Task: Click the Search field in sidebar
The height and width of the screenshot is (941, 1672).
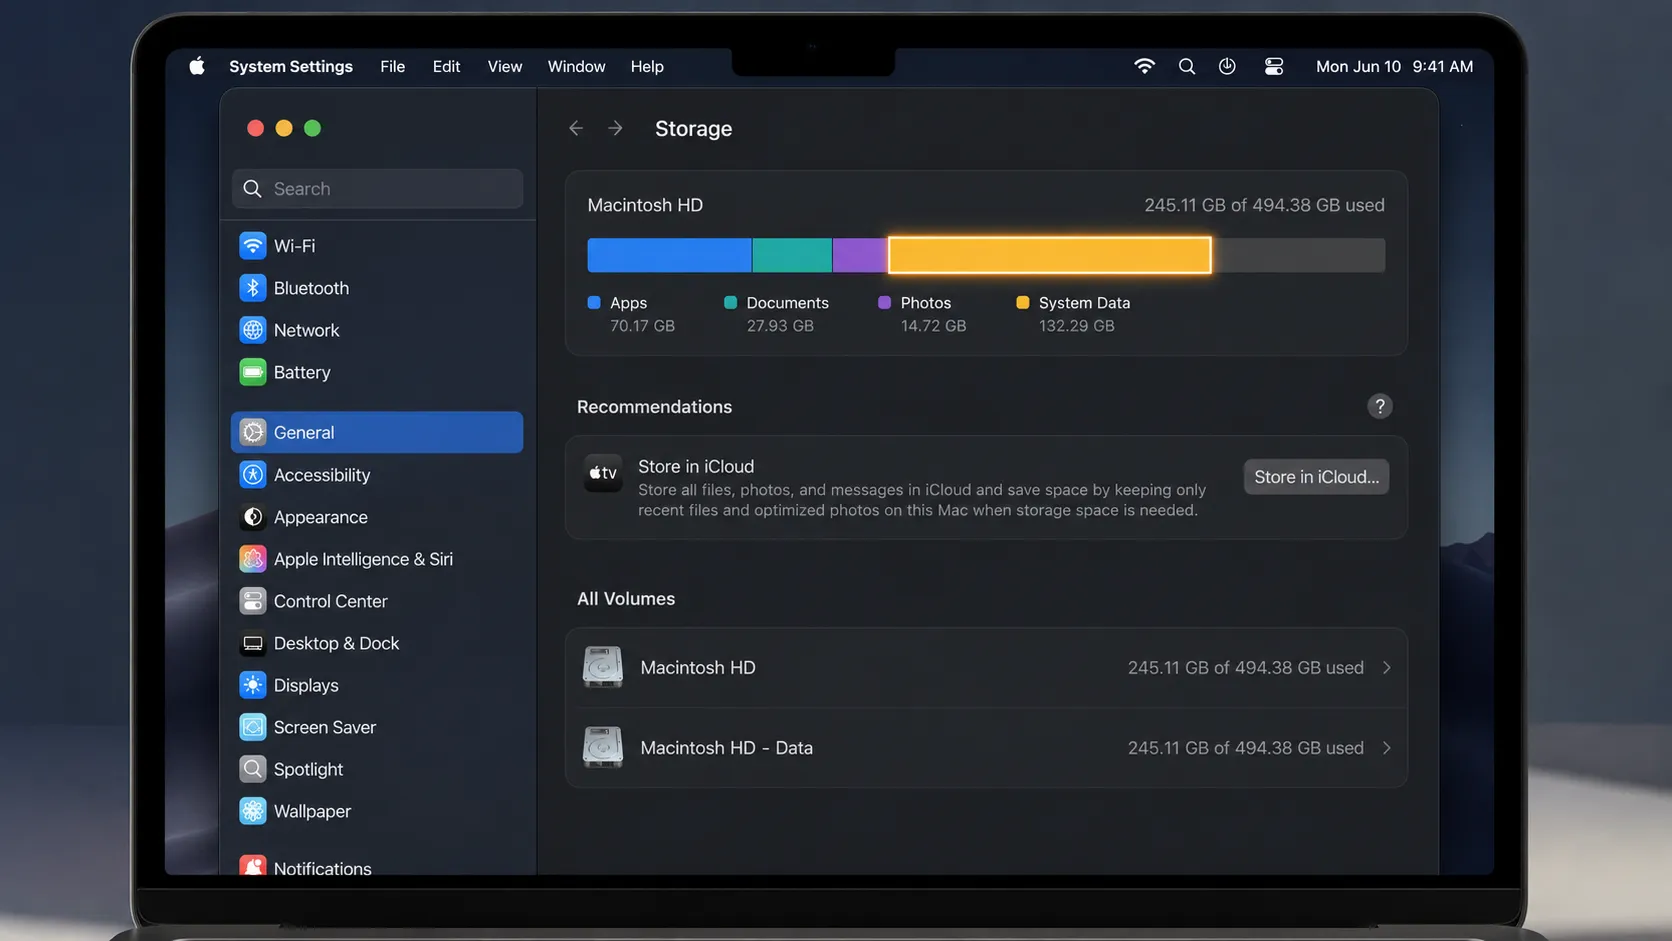Action: pos(377,189)
